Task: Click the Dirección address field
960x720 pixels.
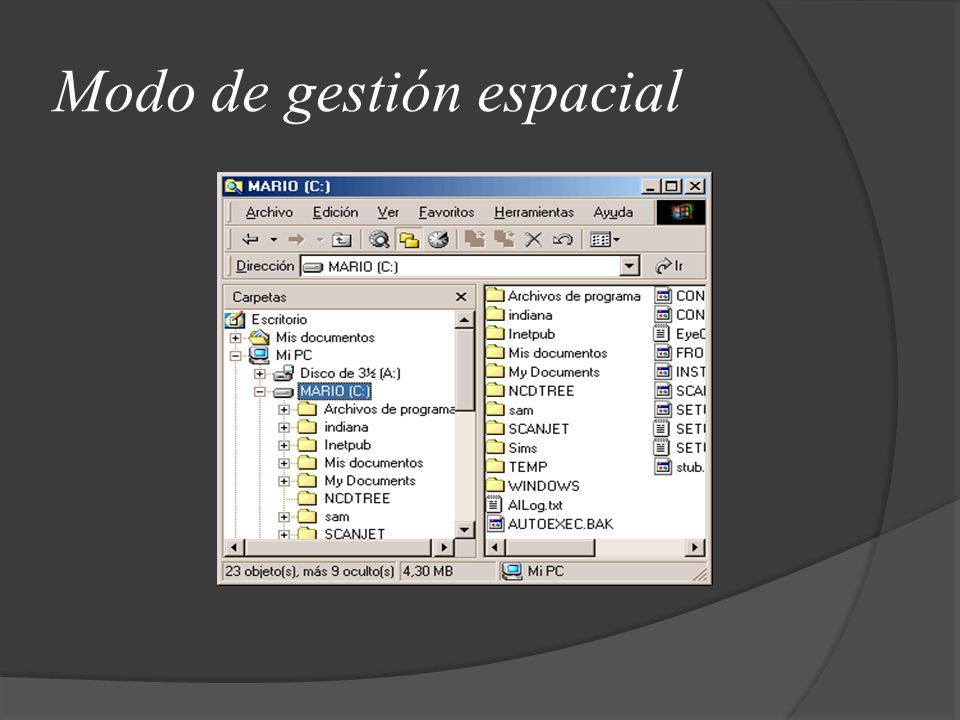Action: coord(470,266)
